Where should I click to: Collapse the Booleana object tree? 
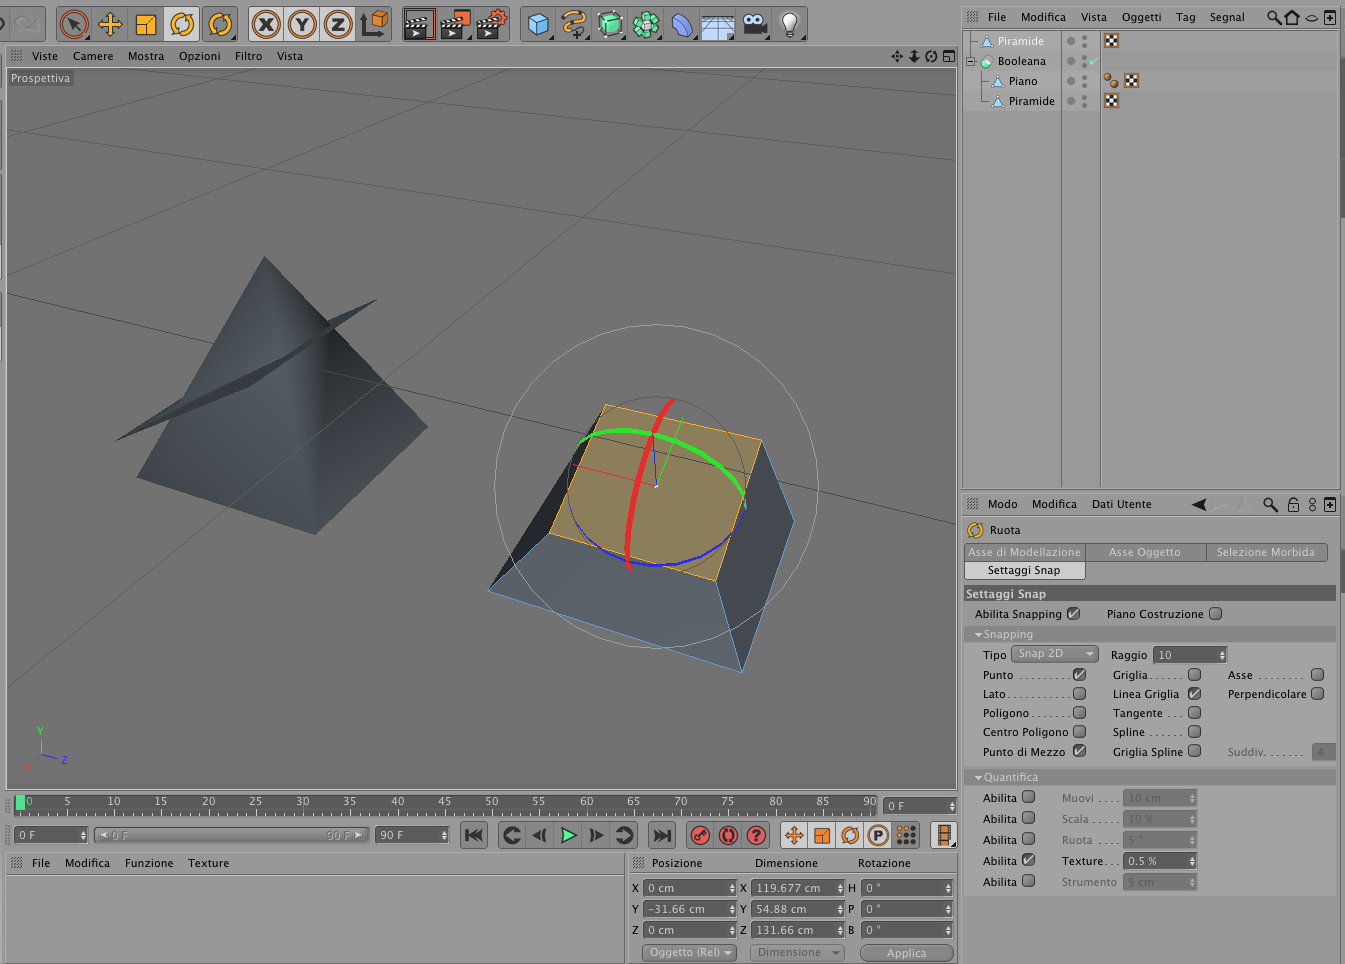click(x=970, y=61)
